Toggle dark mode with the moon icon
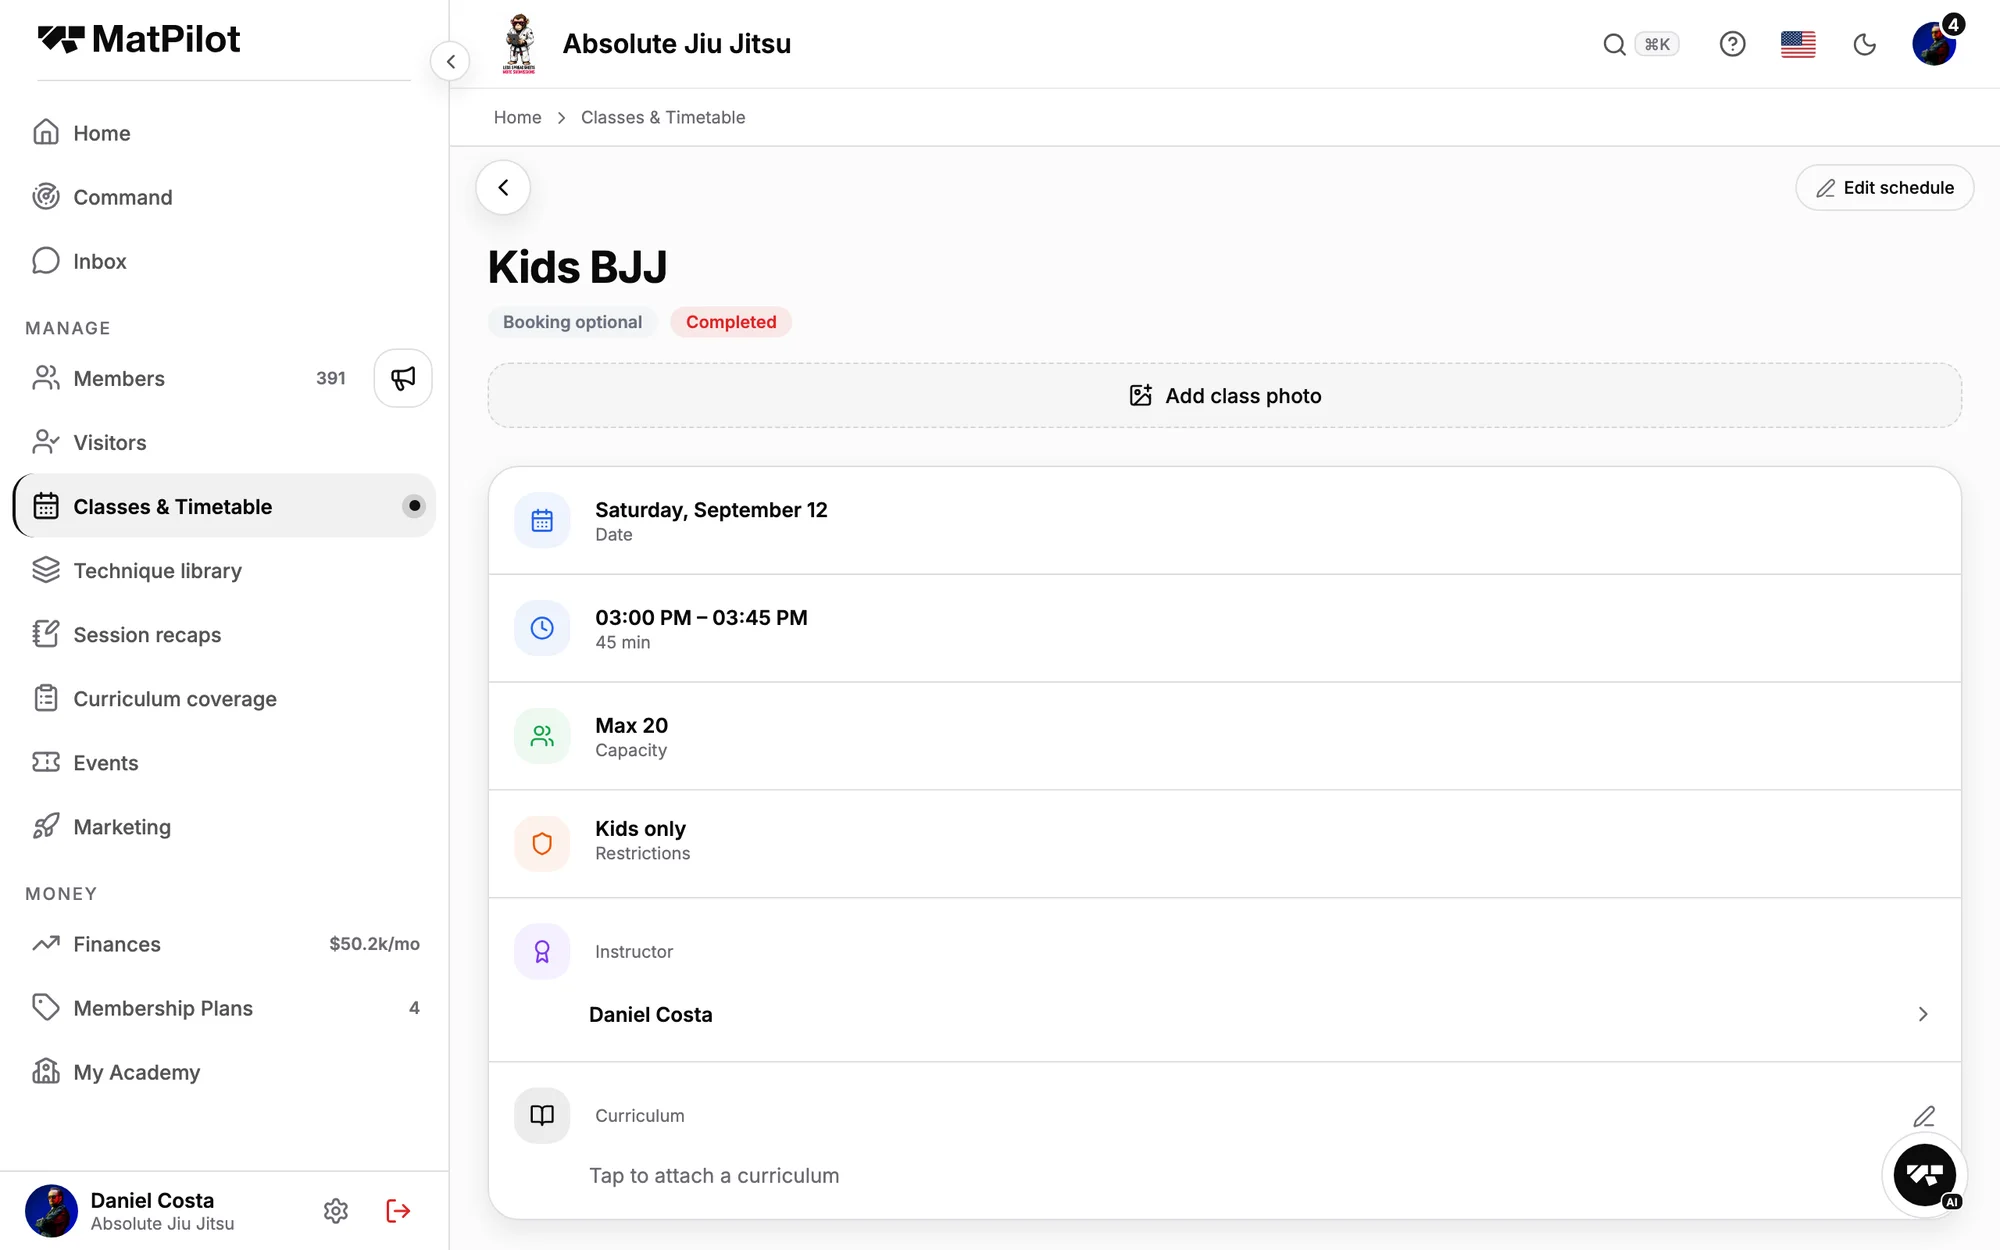This screenshot has height=1250, width=2000. pyautogui.click(x=1864, y=44)
